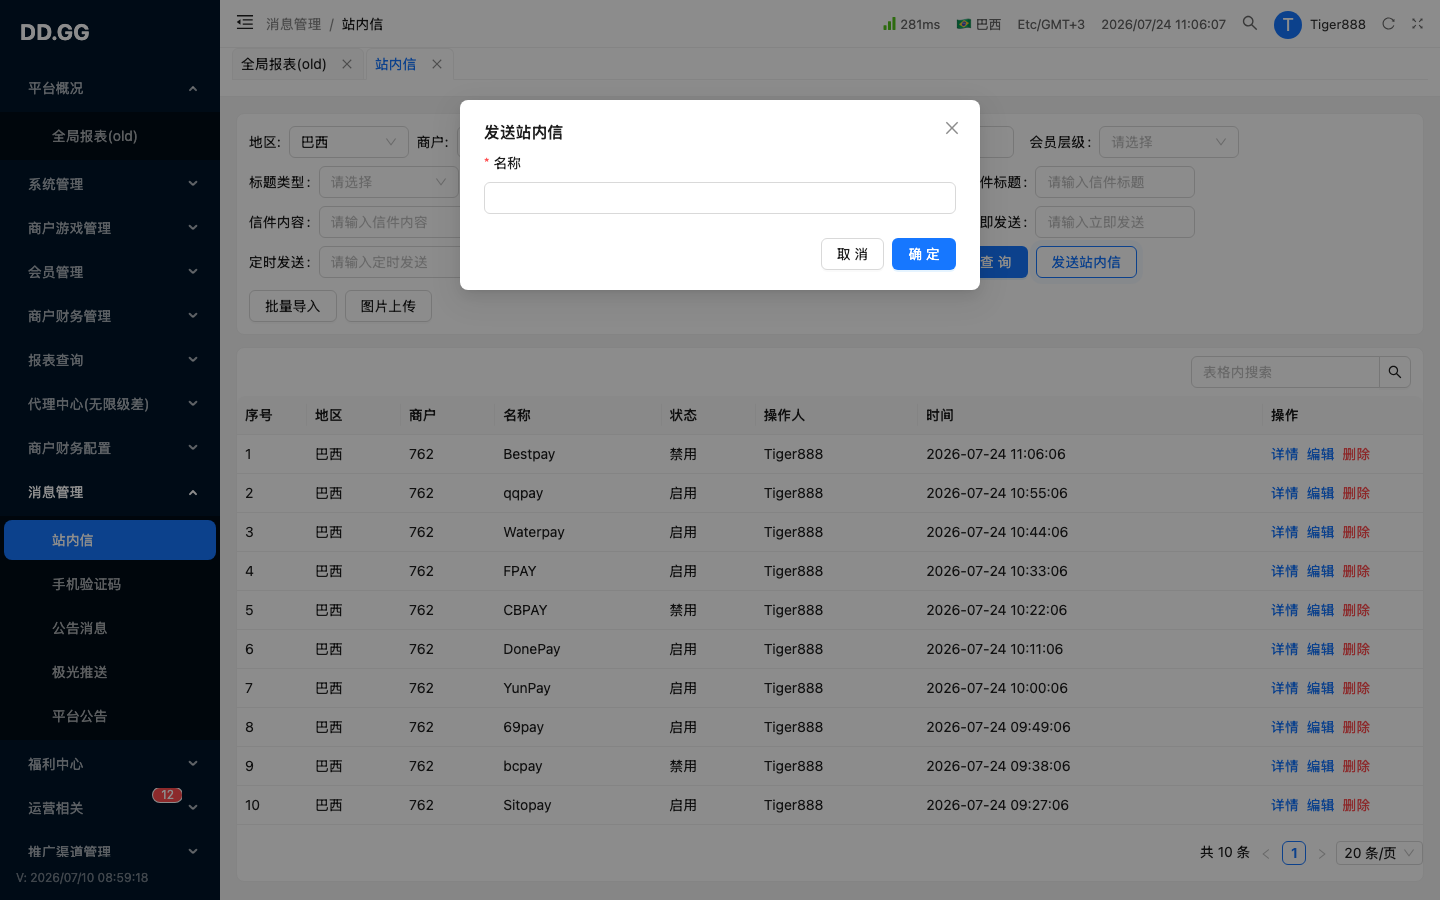Go to previous page arrow
1440x900 pixels.
pos(1266,853)
